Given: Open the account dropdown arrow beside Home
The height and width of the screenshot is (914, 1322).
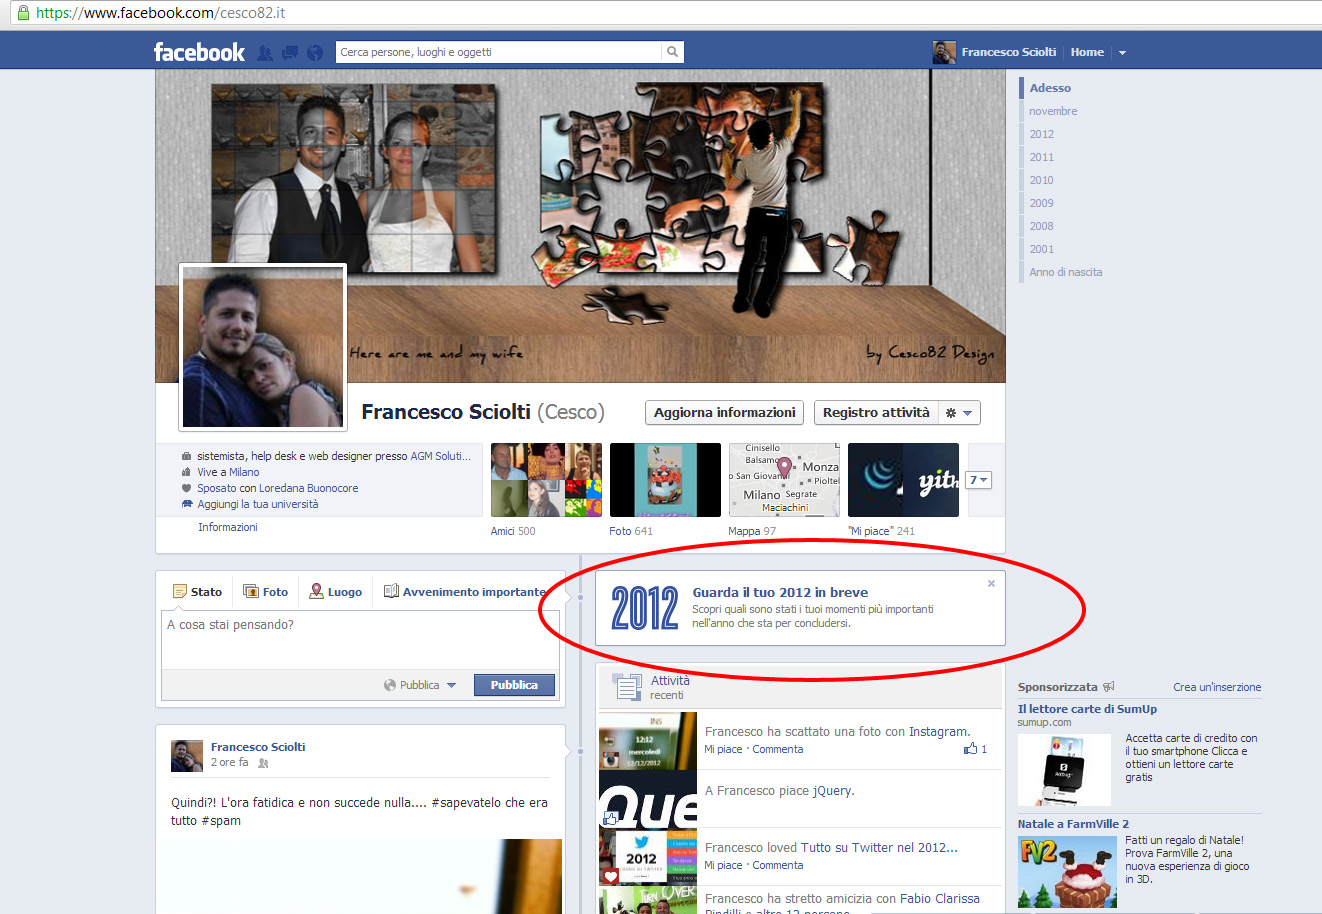Looking at the screenshot, I should click(x=1122, y=53).
